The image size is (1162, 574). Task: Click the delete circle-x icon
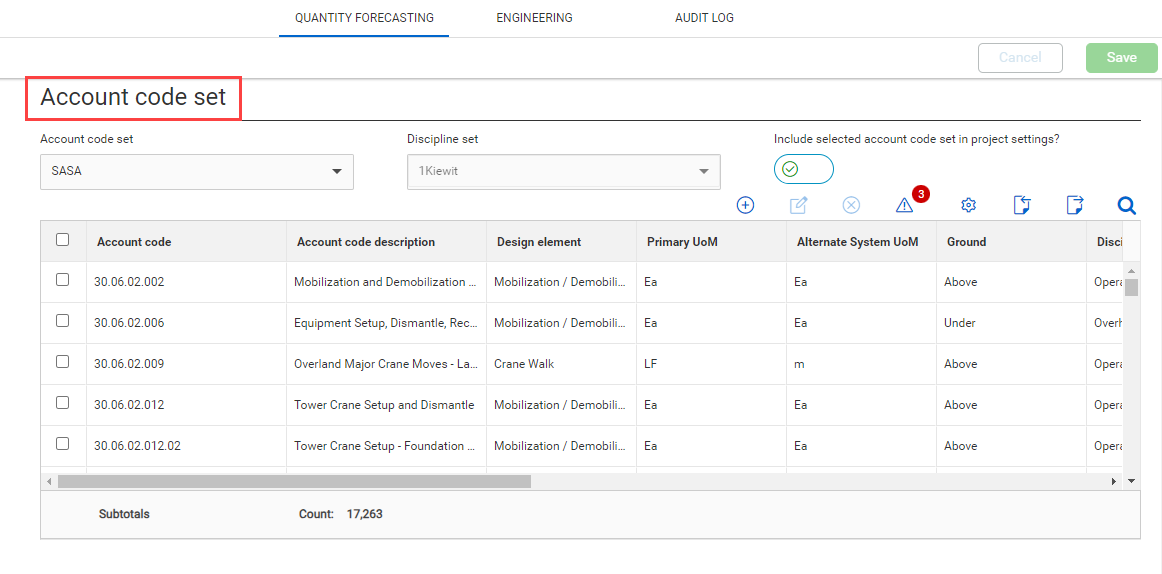click(851, 205)
